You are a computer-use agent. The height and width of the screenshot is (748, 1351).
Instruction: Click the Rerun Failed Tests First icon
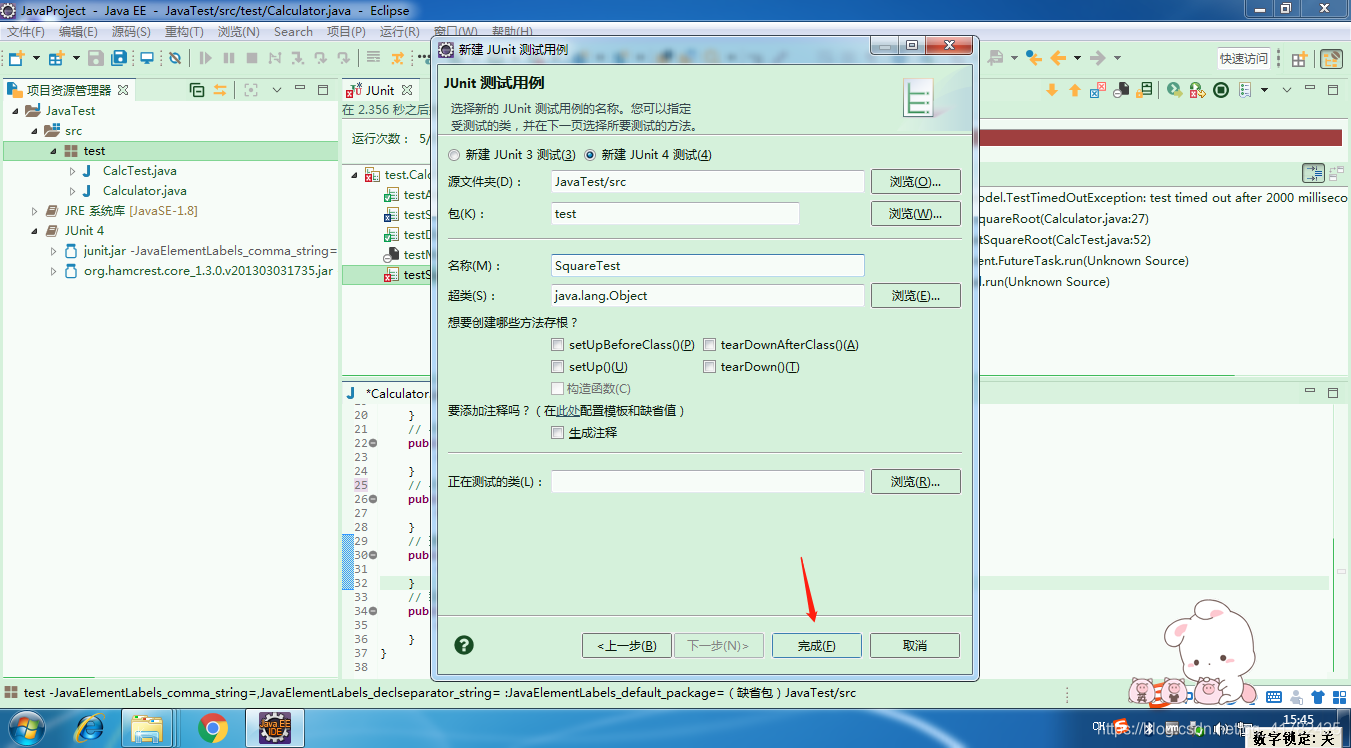pos(1198,90)
